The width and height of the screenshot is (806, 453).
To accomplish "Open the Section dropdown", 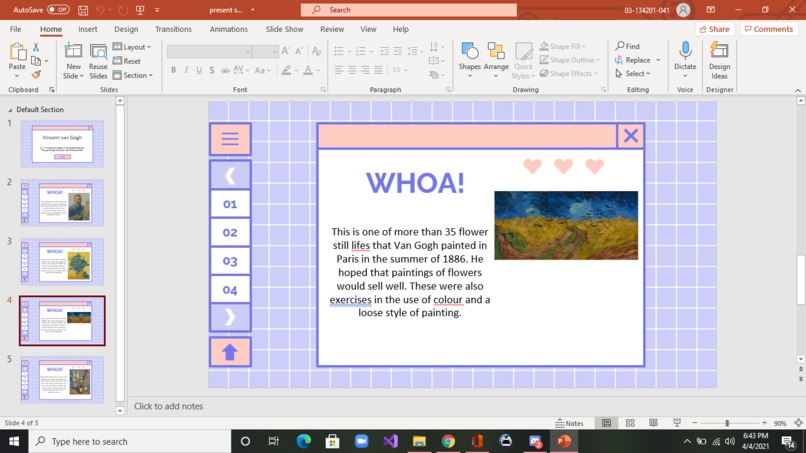I will click(x=133, y=75).
